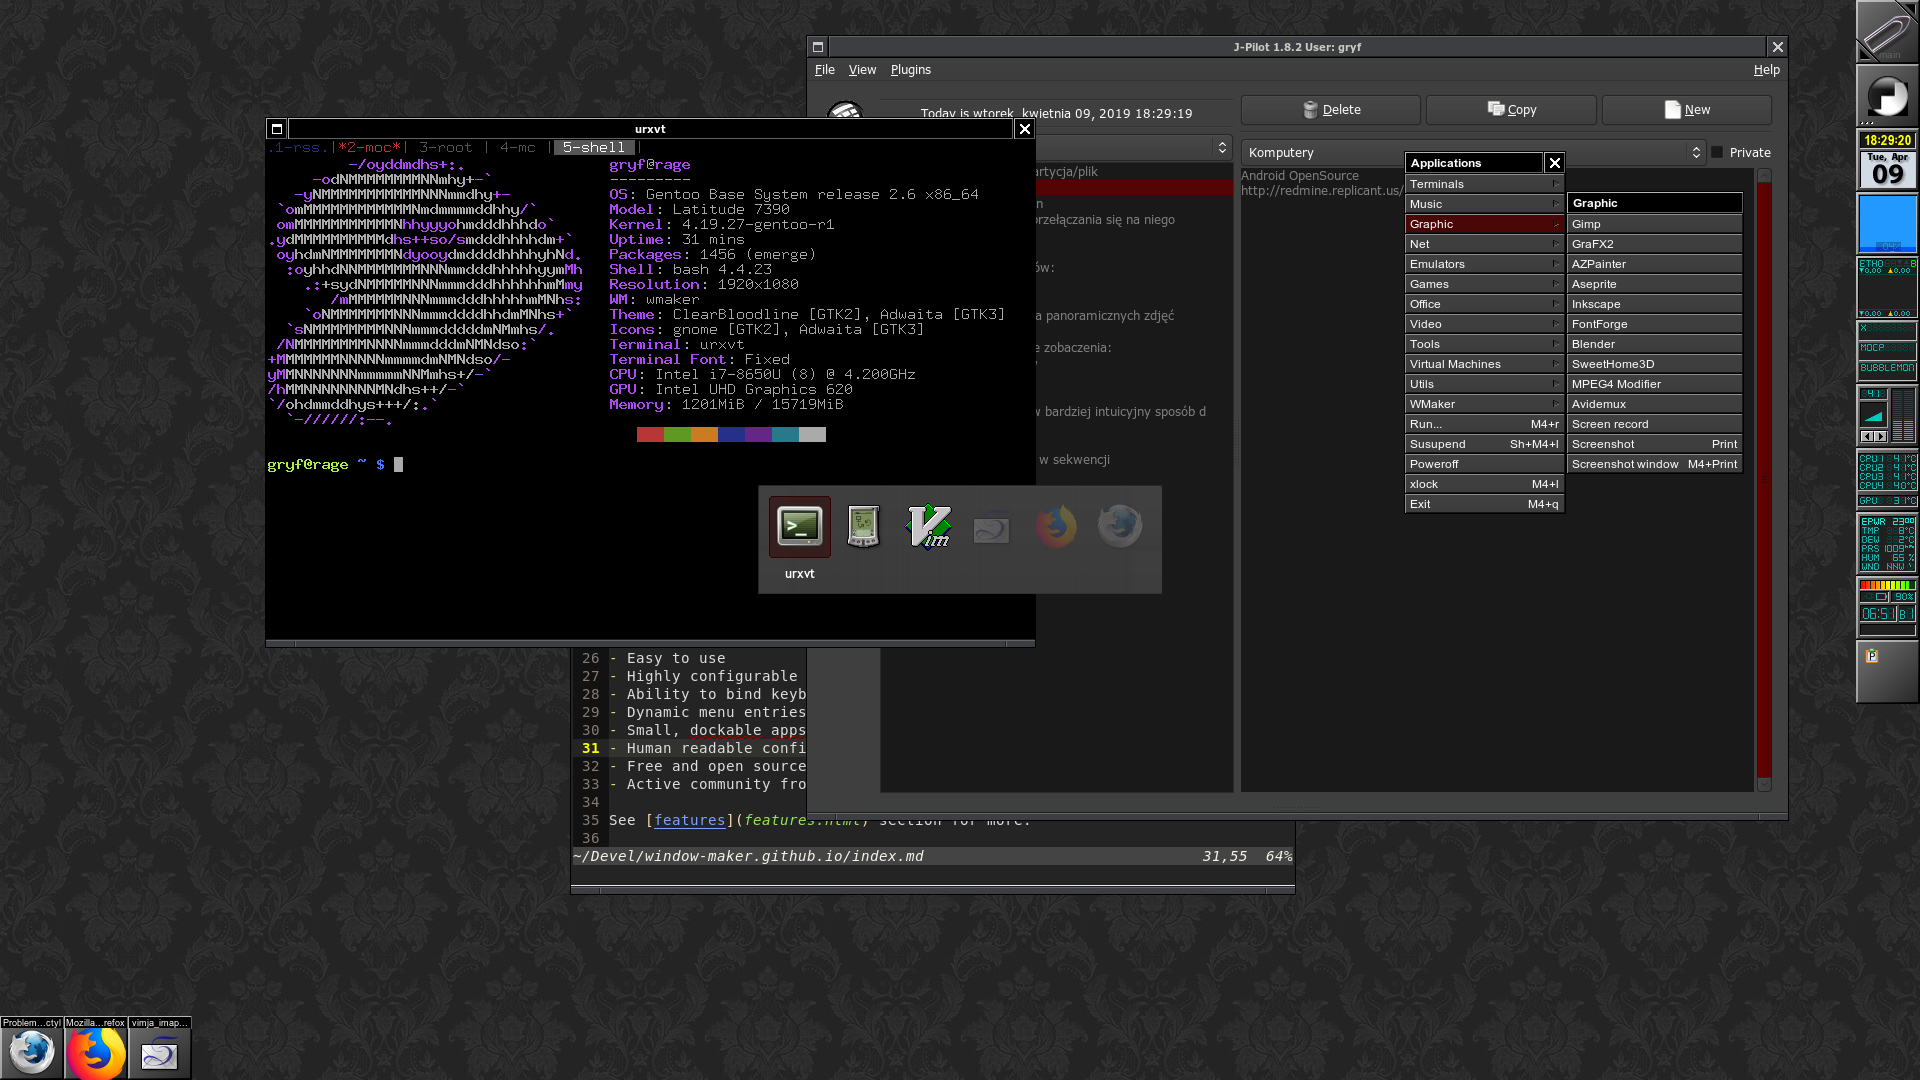Click the red swatch in neofetch palette
The width and height of the screenshot is (1920, 1080).
point(650,435)
